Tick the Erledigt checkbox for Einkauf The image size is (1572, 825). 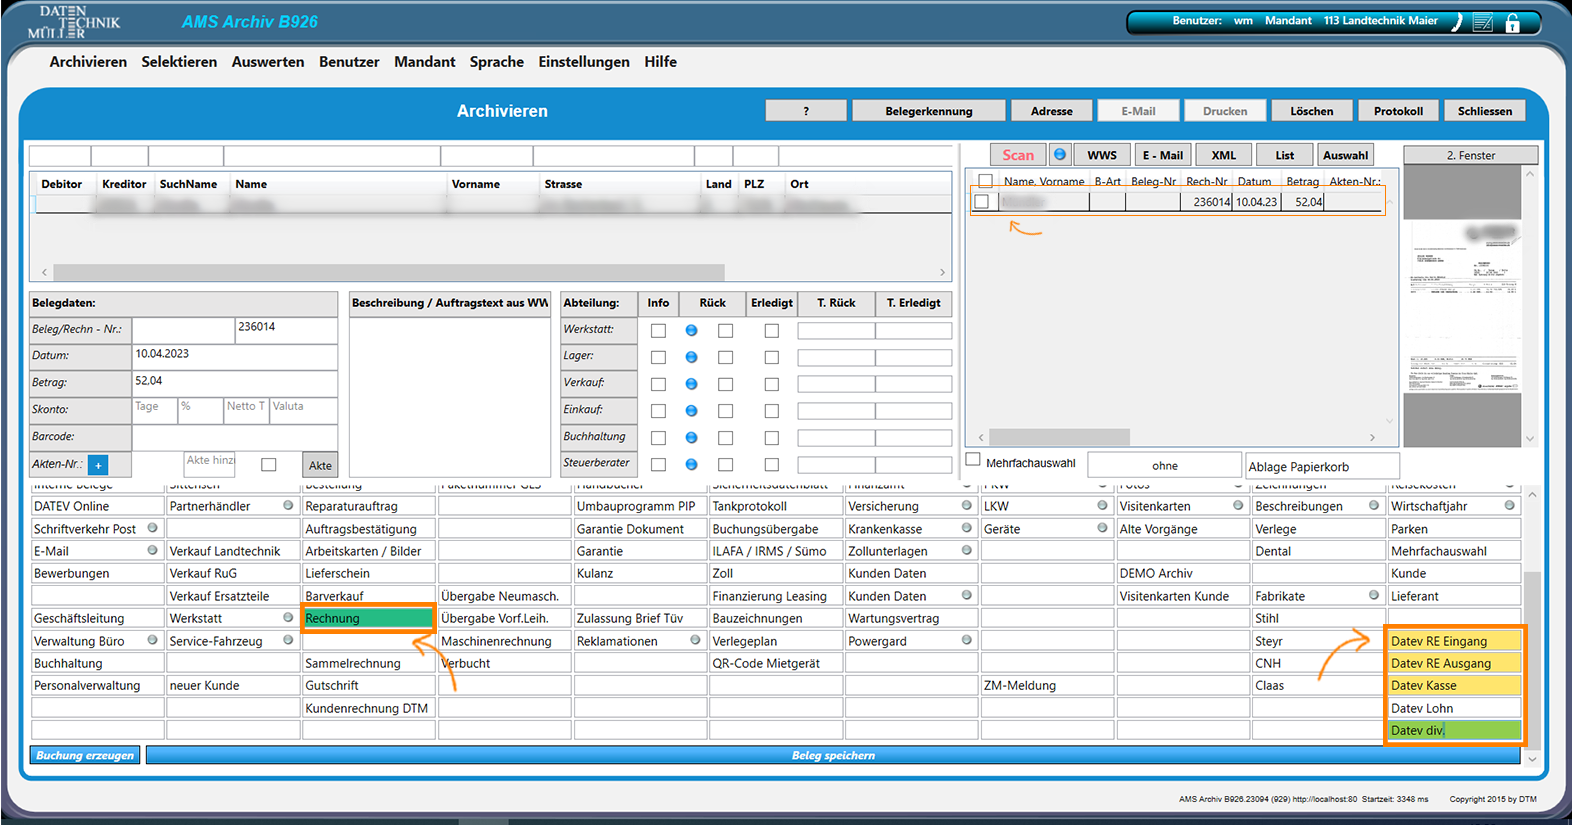tap(771, 410)
